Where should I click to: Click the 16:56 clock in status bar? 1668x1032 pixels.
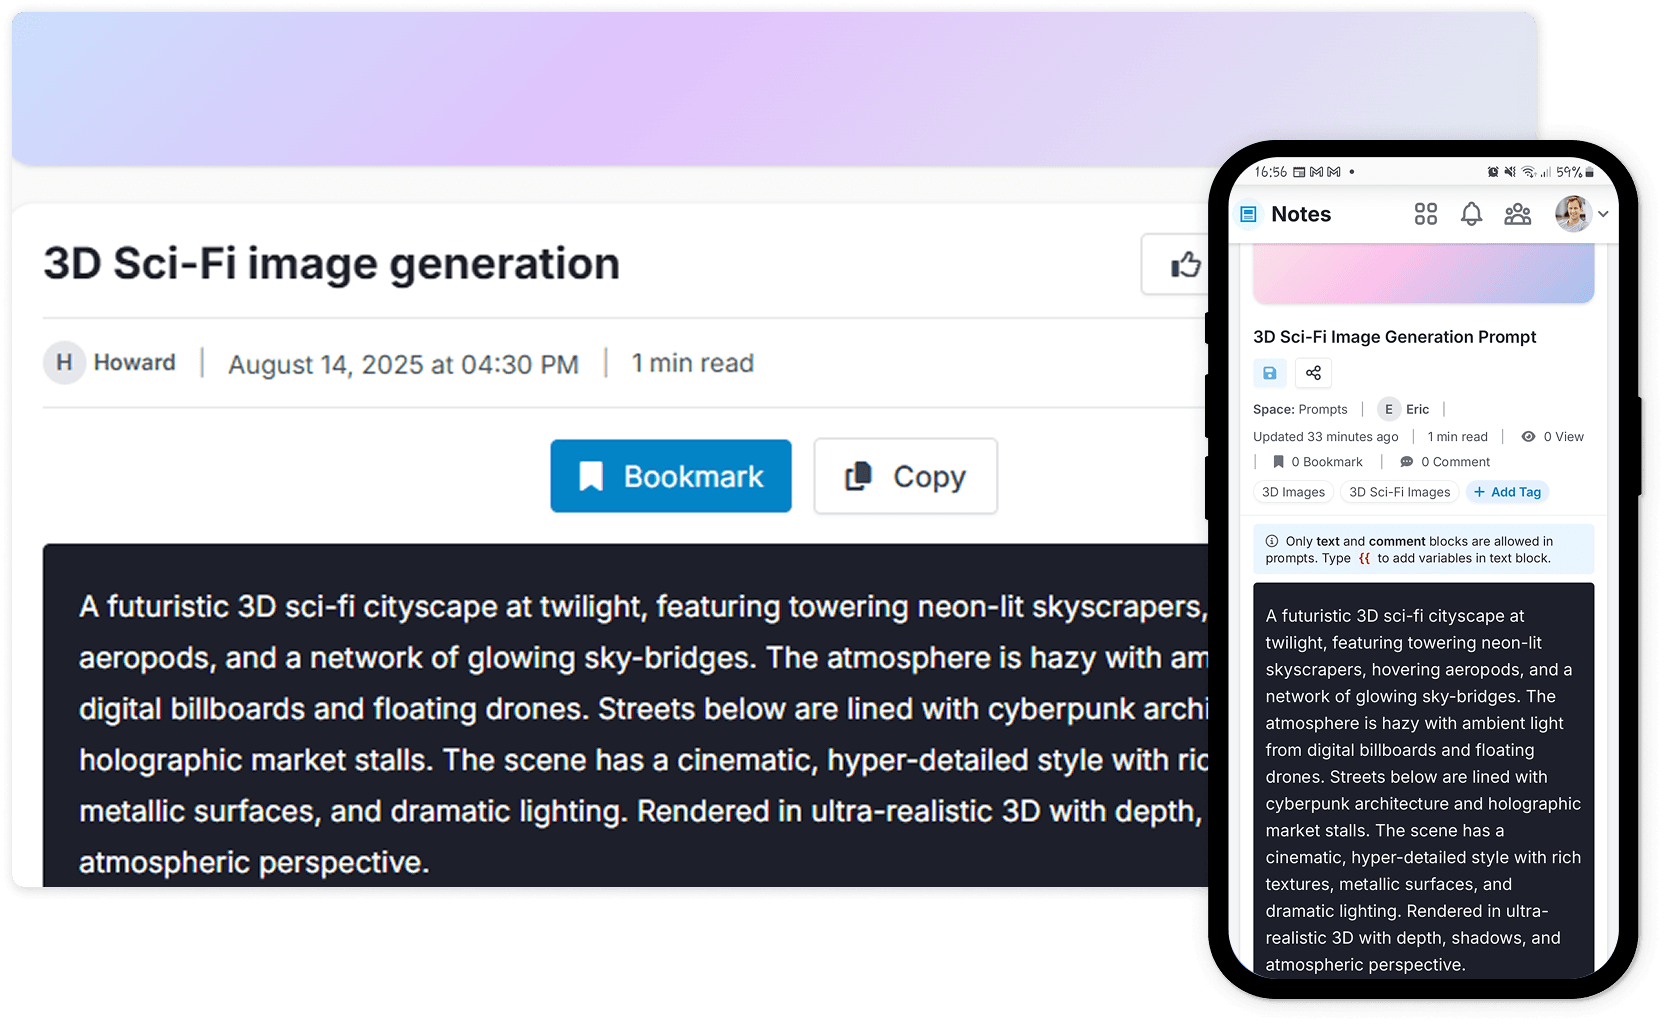tap(1270, 172)
